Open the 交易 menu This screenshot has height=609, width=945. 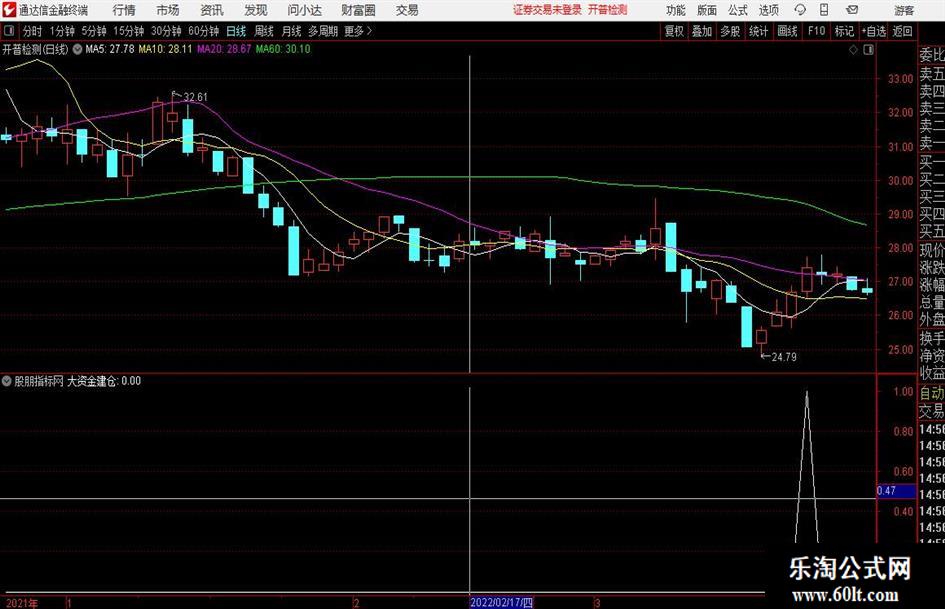click(x=407, y=10)
